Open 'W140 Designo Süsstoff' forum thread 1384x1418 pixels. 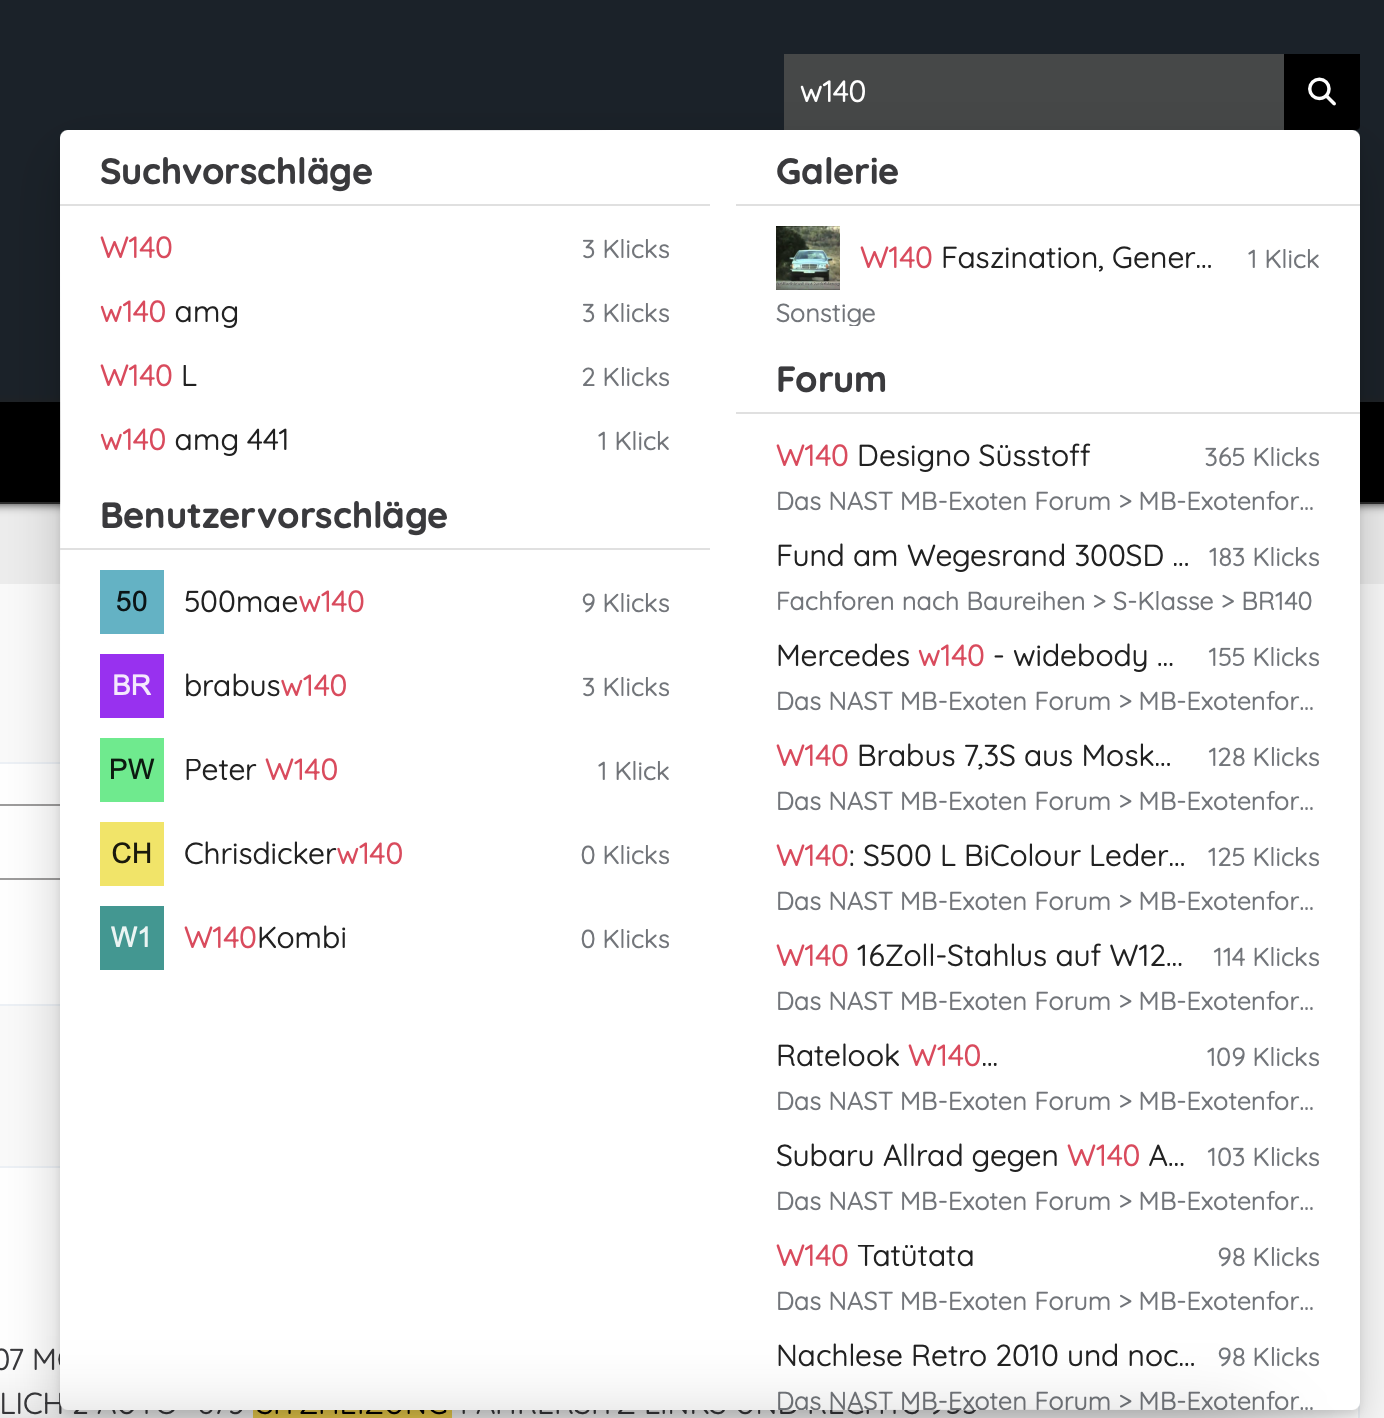coord(933,456)
